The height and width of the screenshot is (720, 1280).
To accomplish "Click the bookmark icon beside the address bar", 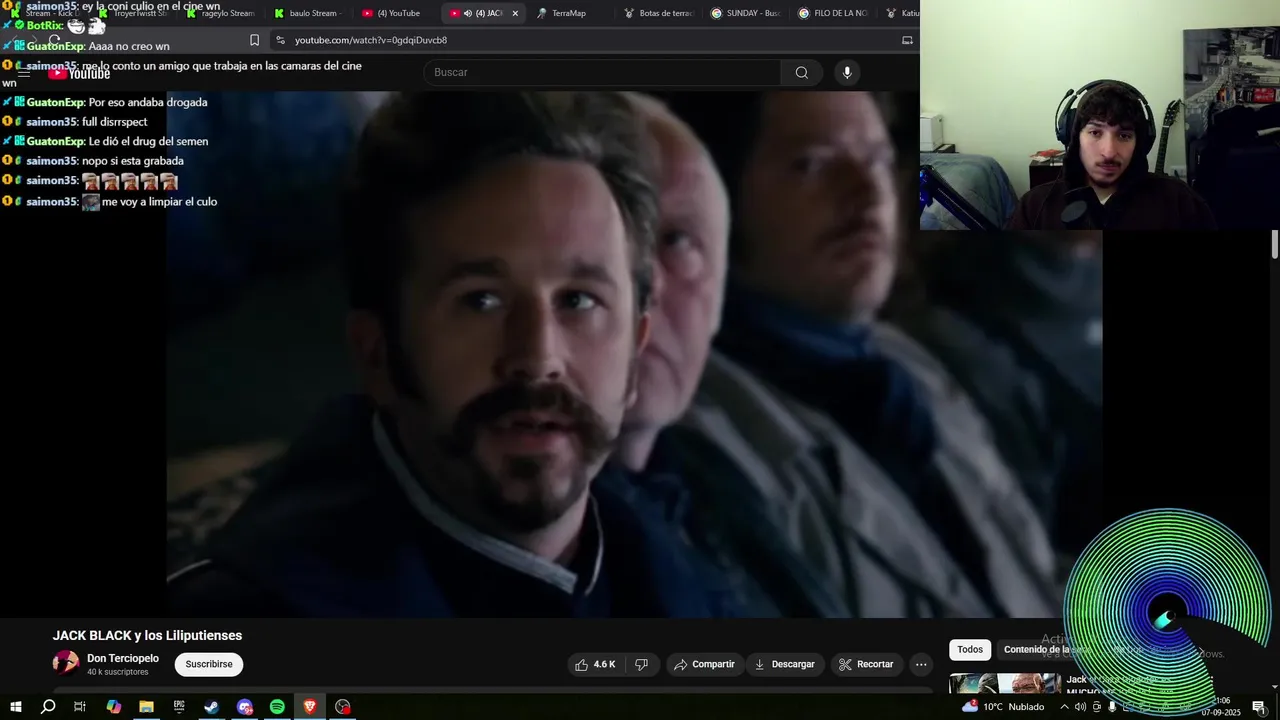I will [x=254, y=40].
